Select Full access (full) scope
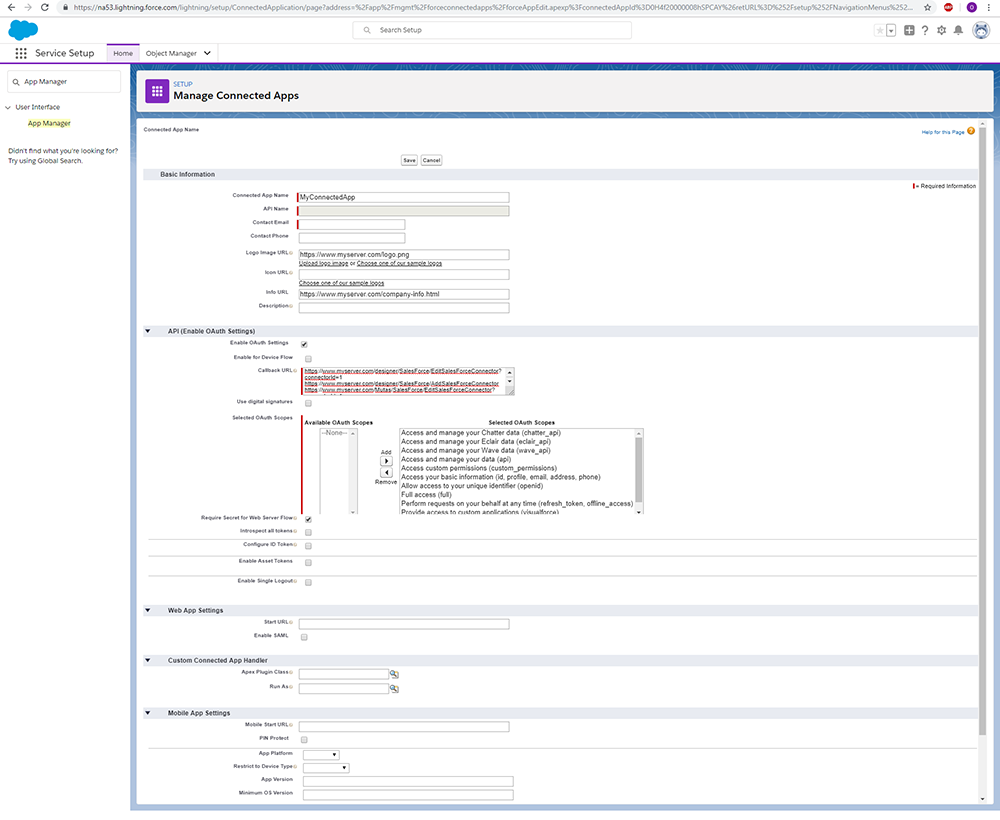Viewport: 1000px width, 820px height. pos(426,495)
